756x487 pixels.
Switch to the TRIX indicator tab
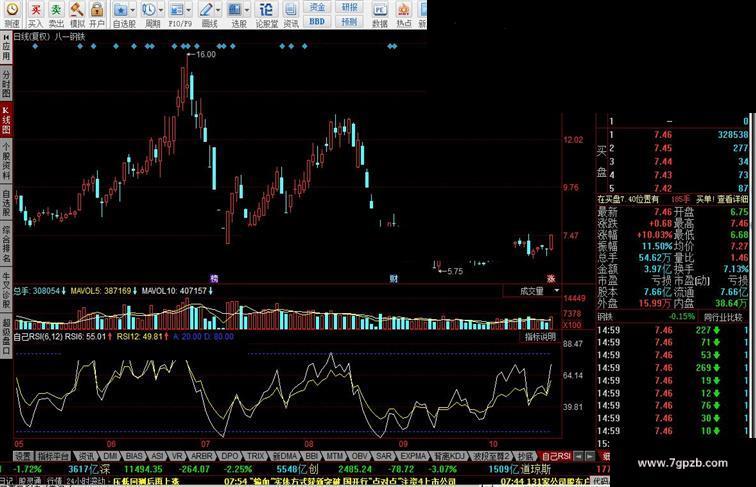tap(256, 456)
